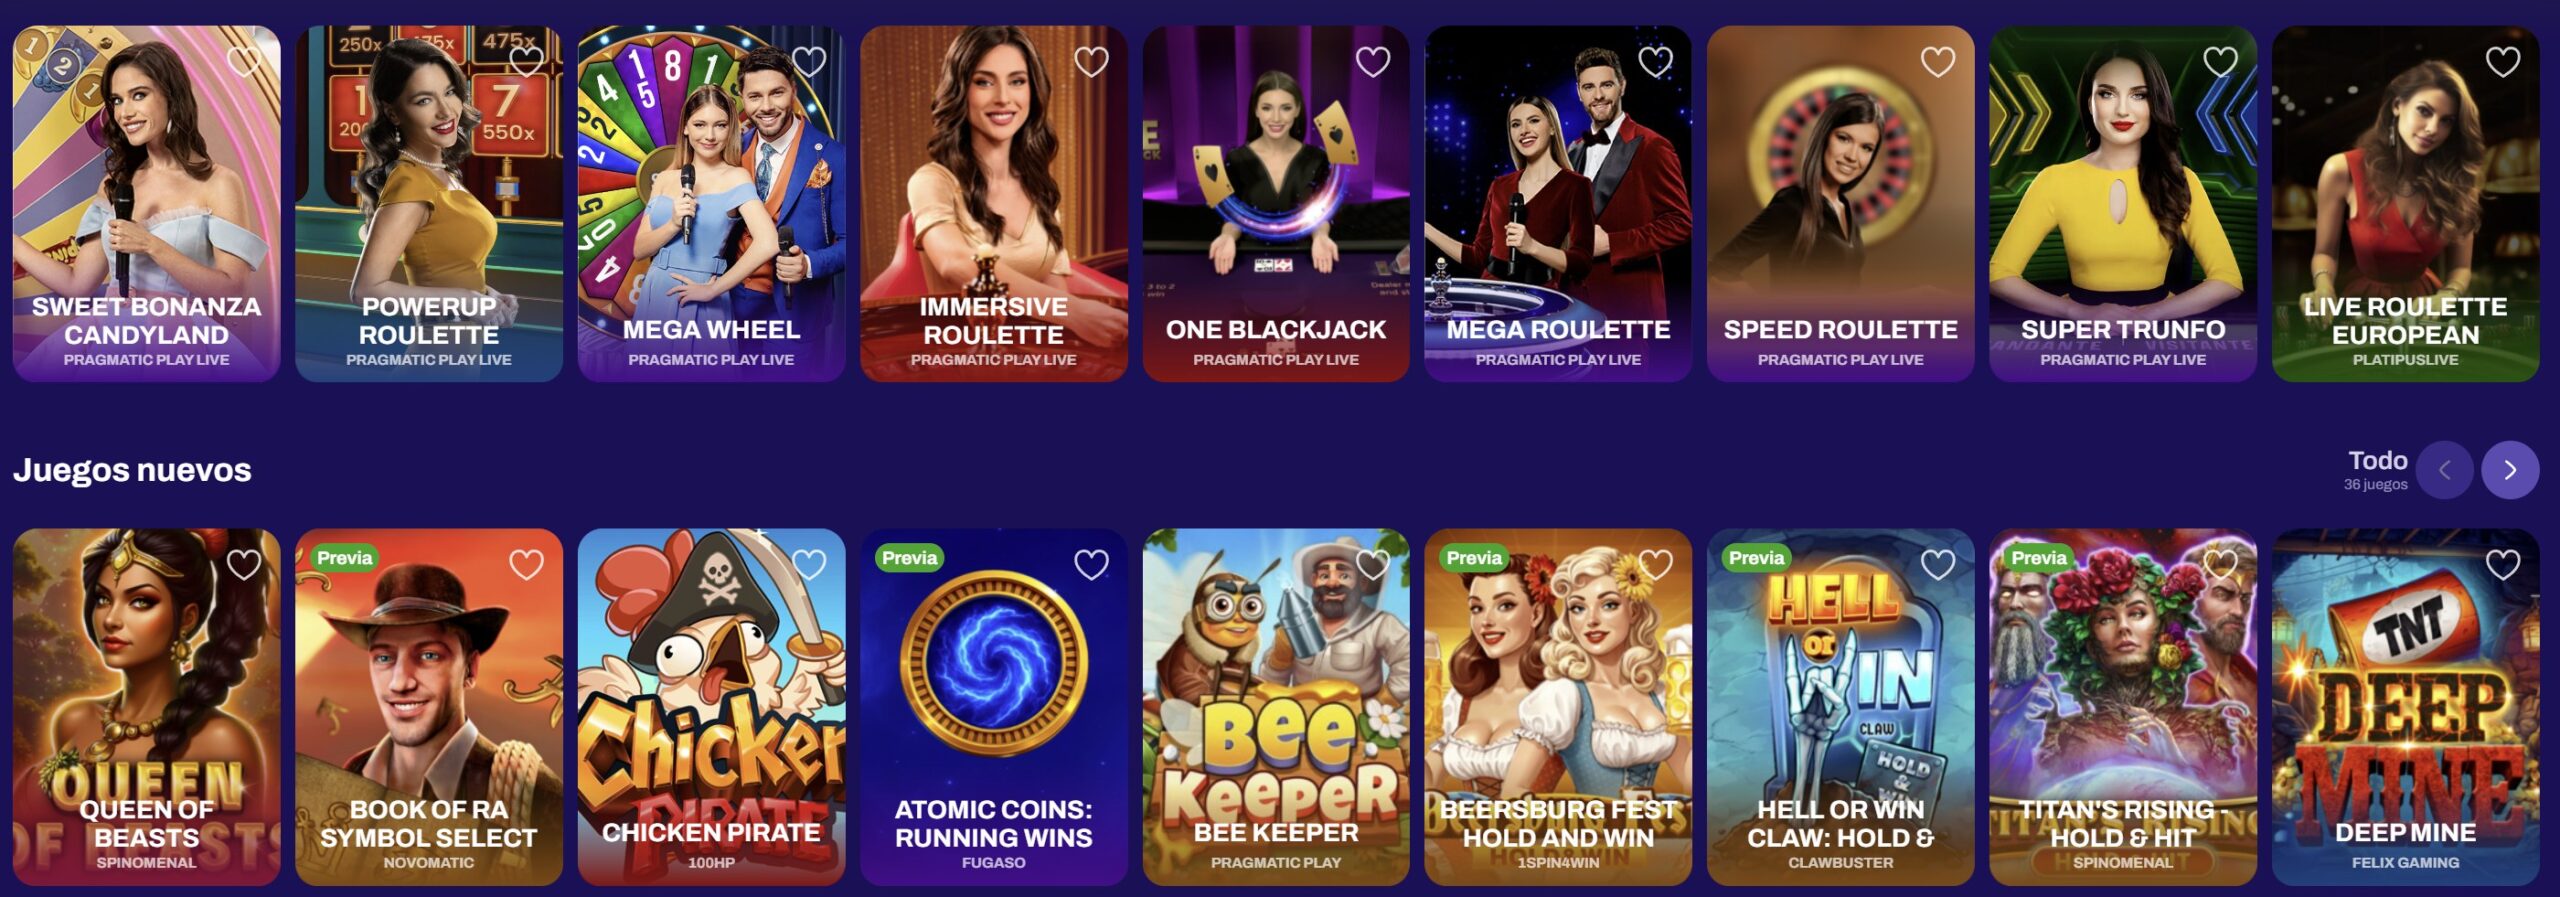Screen dimensions: 2560x897
Task: Toggle favorite heart on Super Trunfo
Action: pyautogui.click(x=2220, y=62)
